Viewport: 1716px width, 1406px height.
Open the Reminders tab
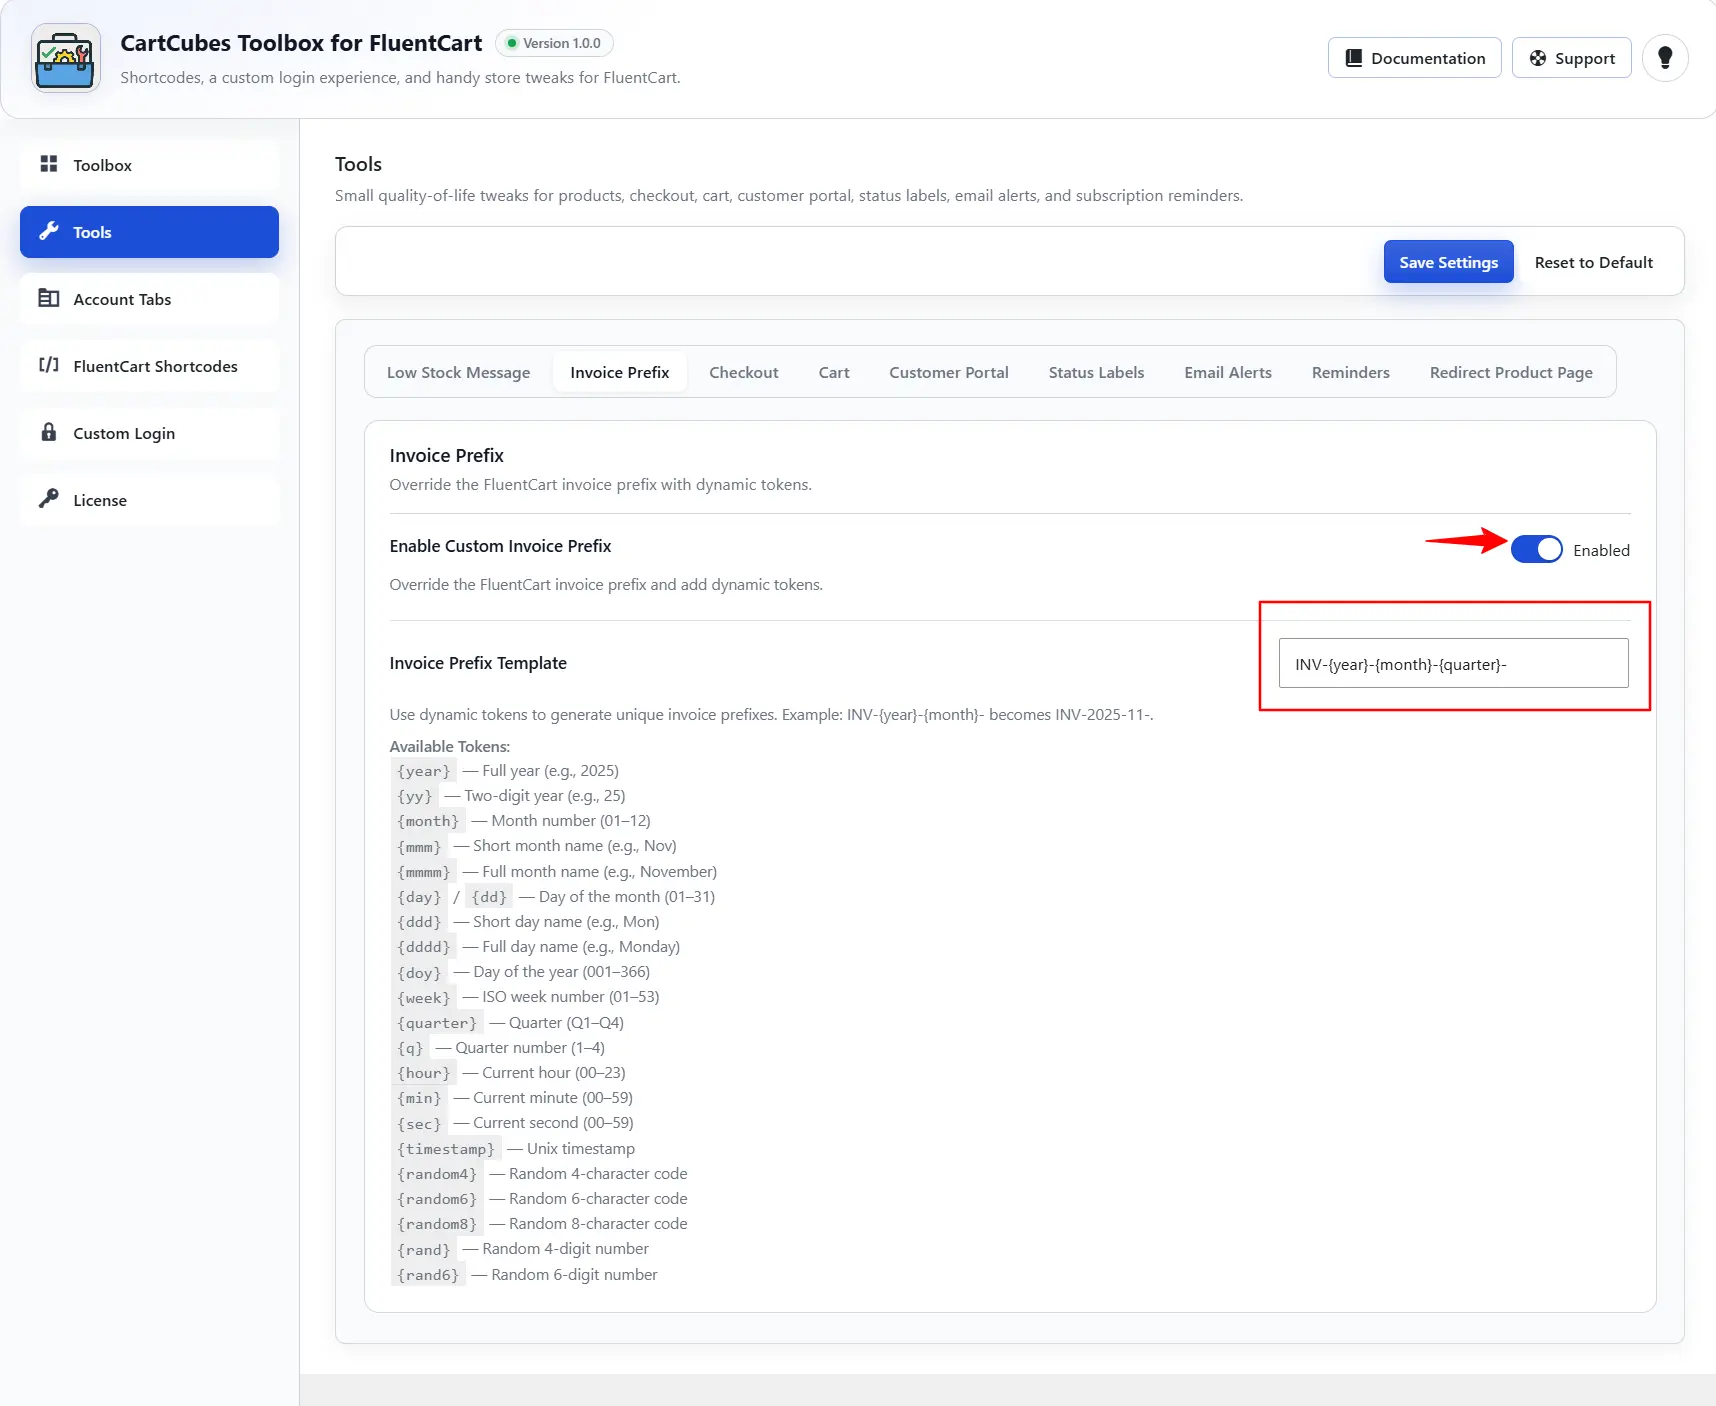(x=1351, y=372)
